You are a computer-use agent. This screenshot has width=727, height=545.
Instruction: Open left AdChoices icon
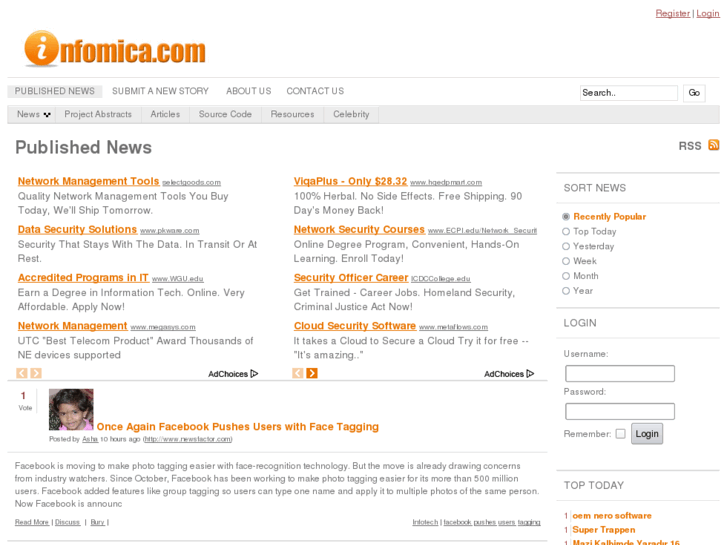pos(254,373)
